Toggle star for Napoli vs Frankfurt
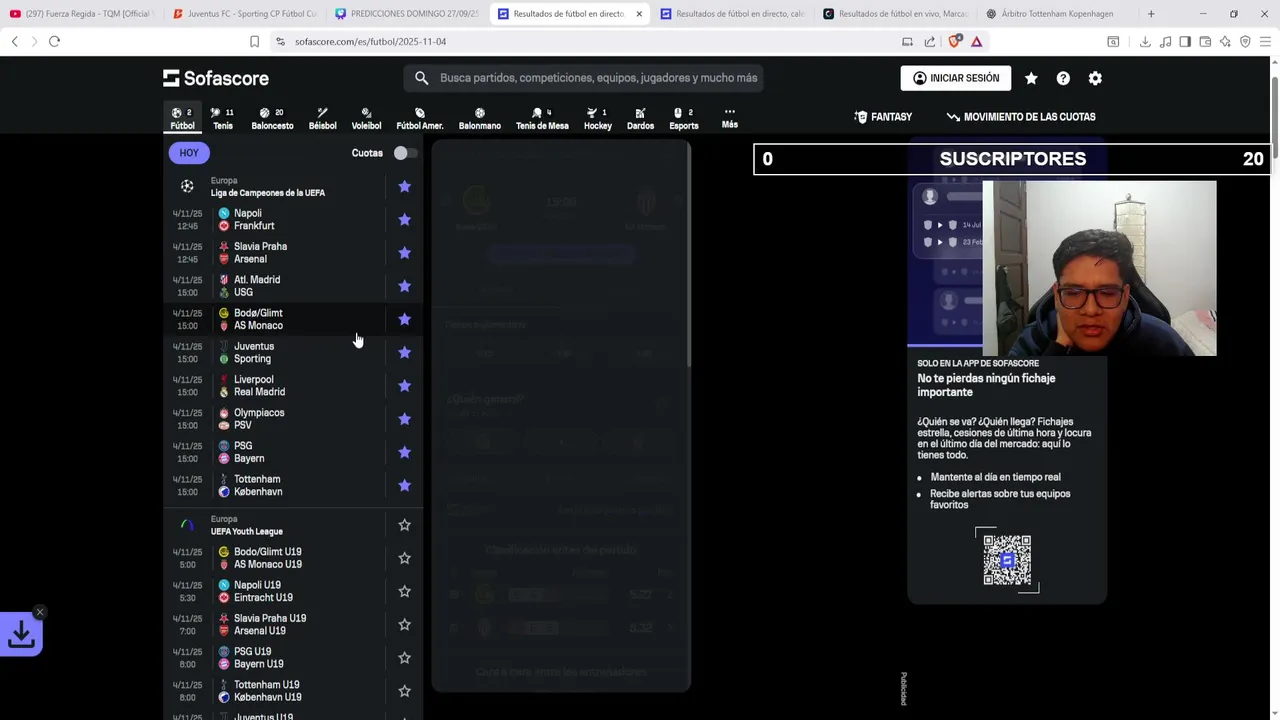 [x=404, y=219]
